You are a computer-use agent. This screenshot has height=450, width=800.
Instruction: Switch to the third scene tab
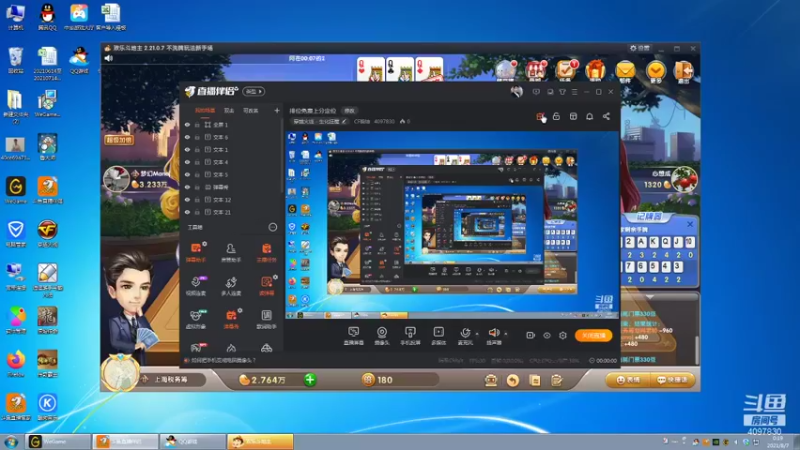point(251,110)
